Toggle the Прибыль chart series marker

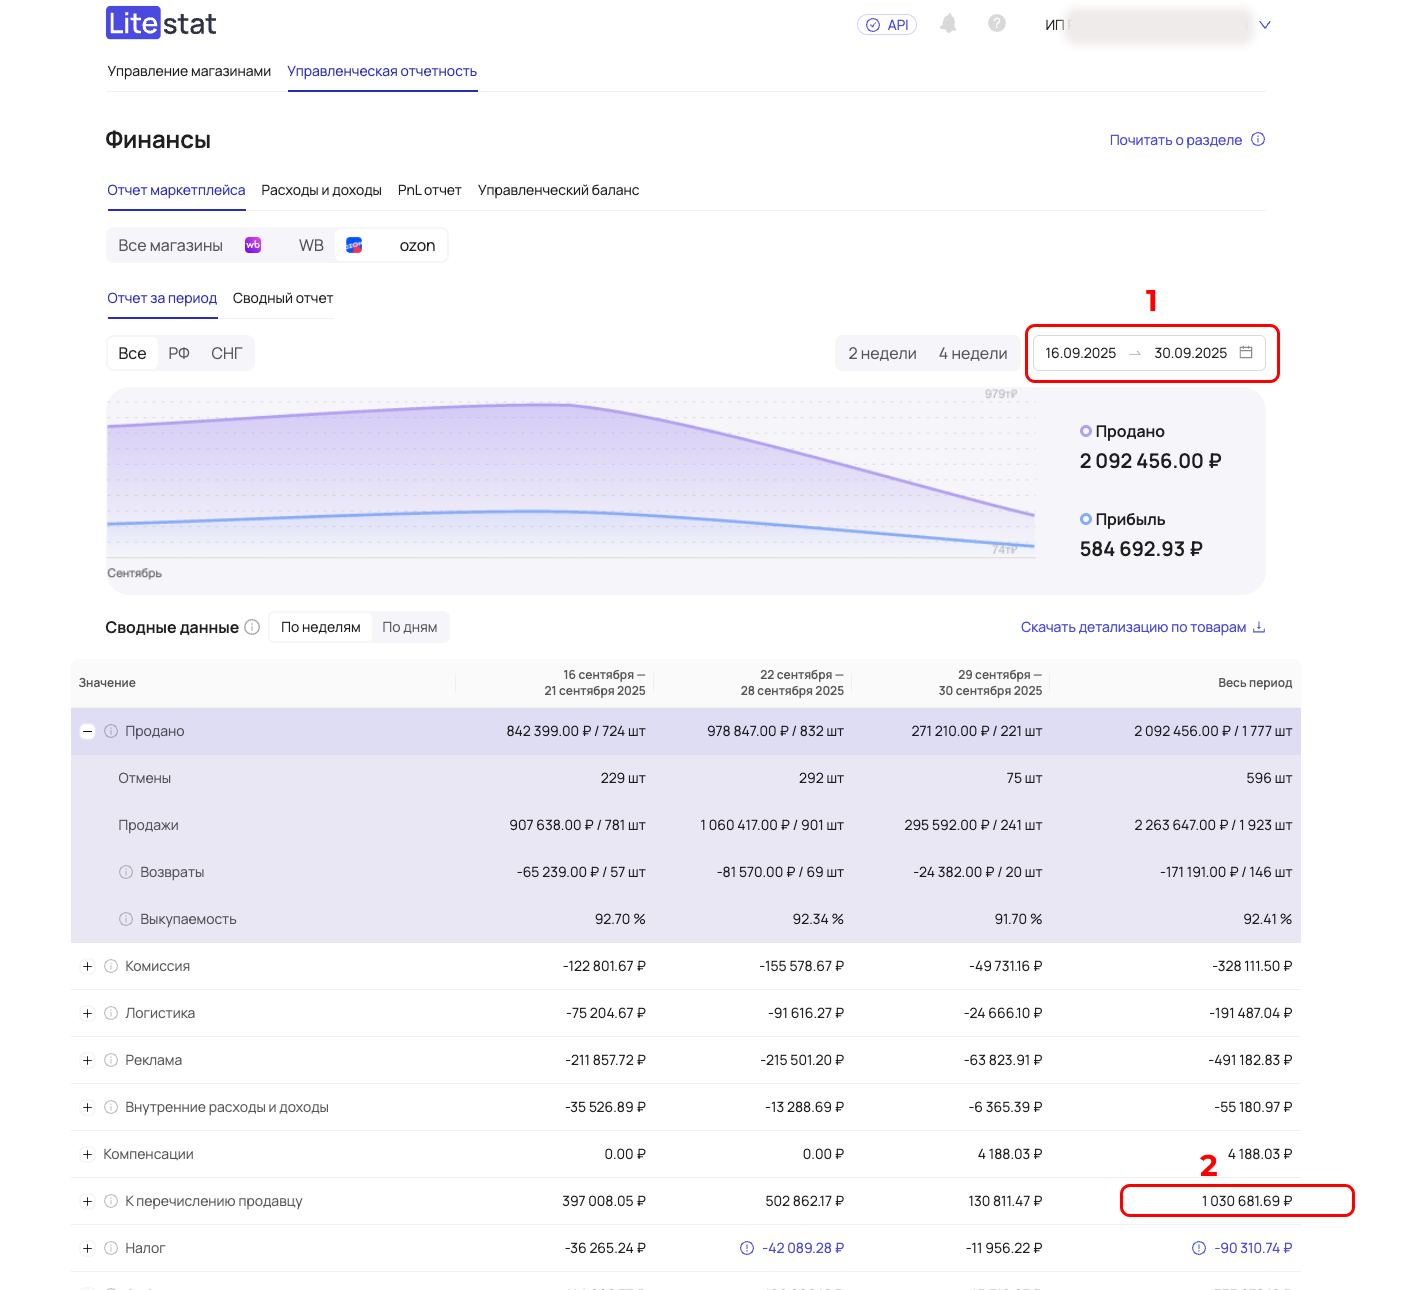(x=1086, y=519)
